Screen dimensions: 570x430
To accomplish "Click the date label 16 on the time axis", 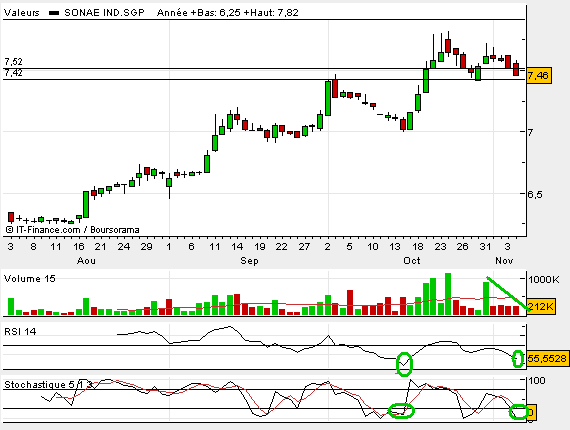I will [x=79, y=247].
